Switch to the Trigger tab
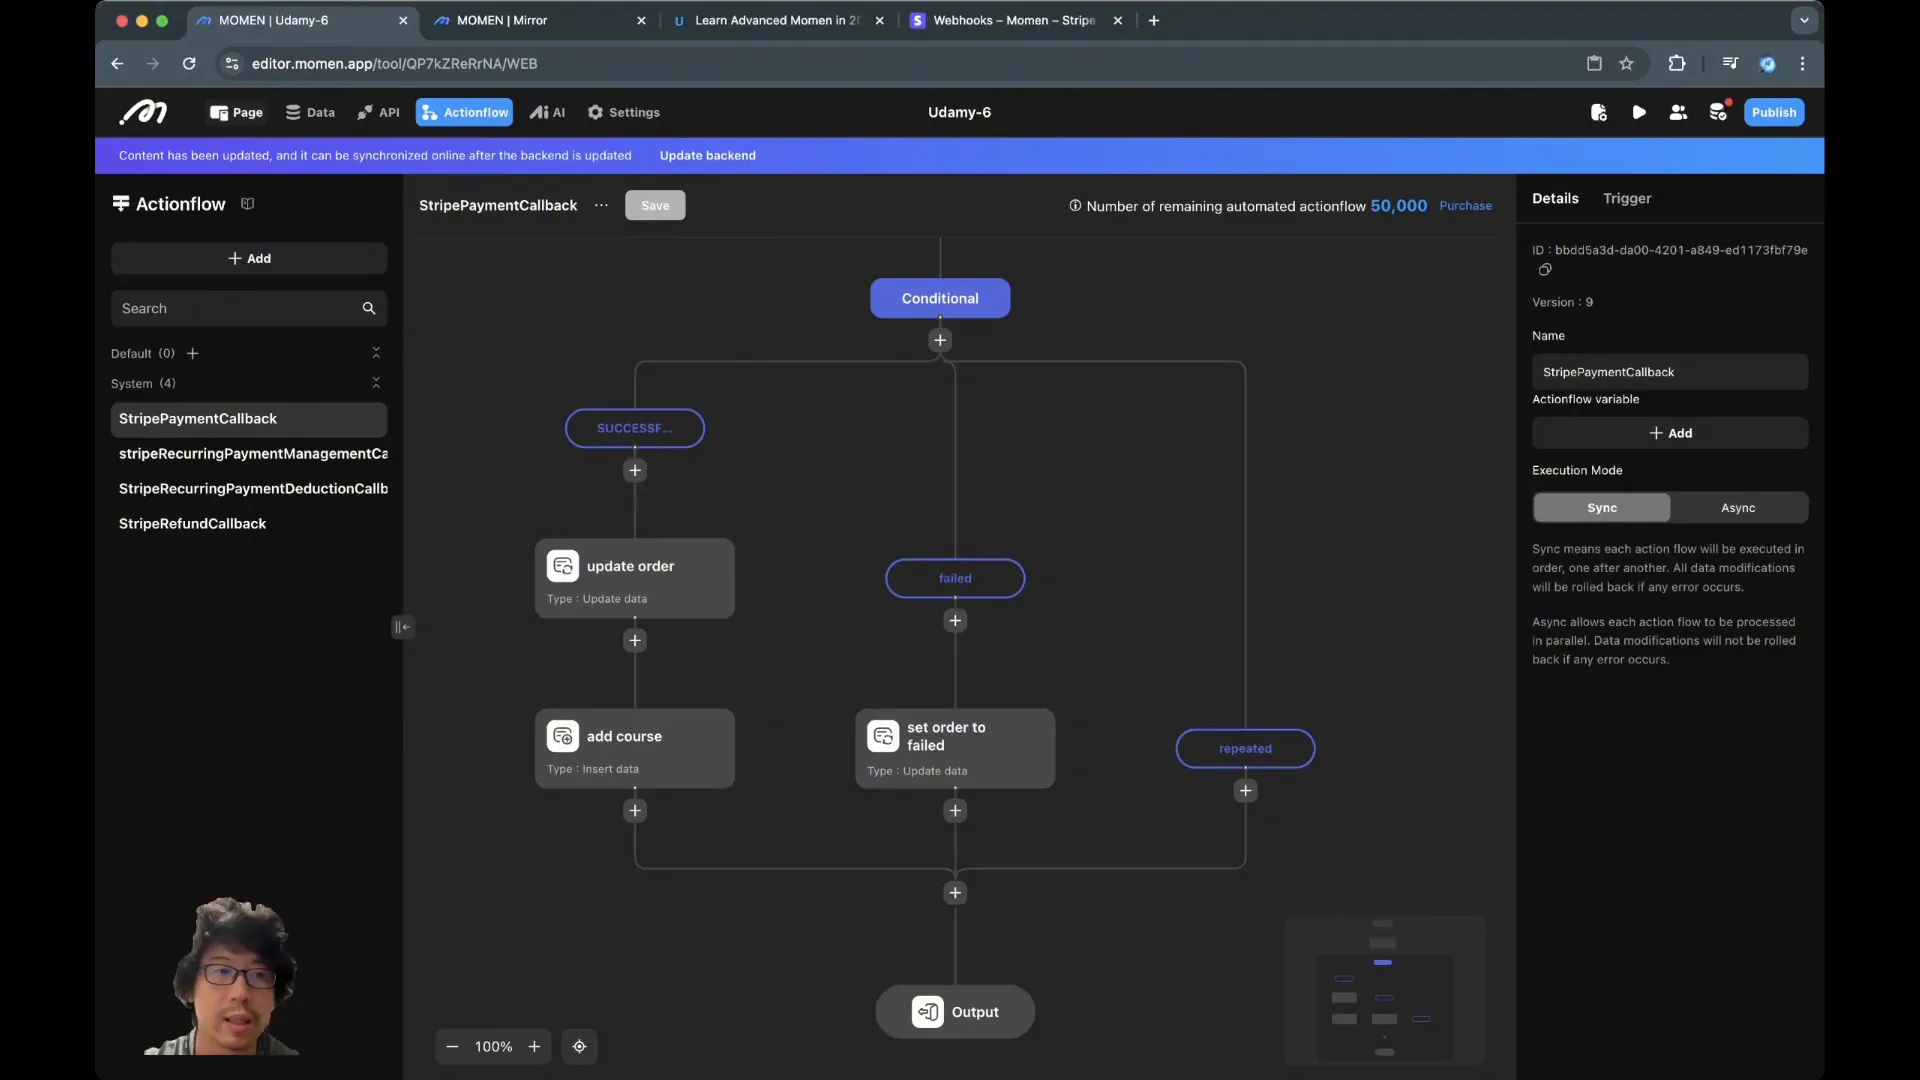 (x=1627, y=199)
